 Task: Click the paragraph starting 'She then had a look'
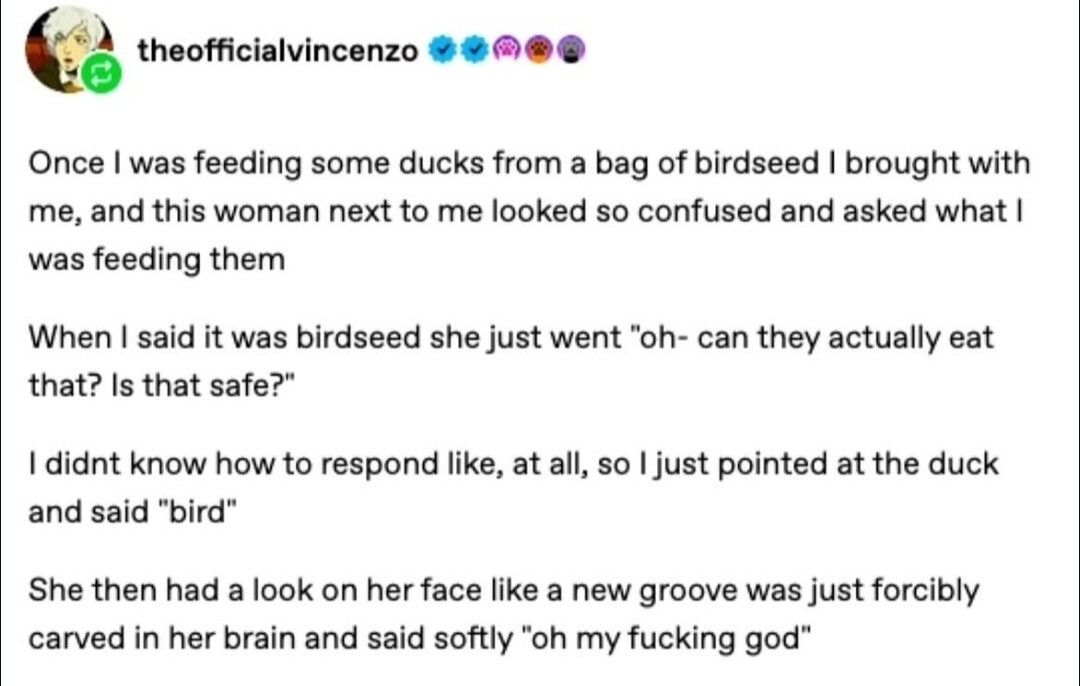pyautogui.click(x=503, y=614)
